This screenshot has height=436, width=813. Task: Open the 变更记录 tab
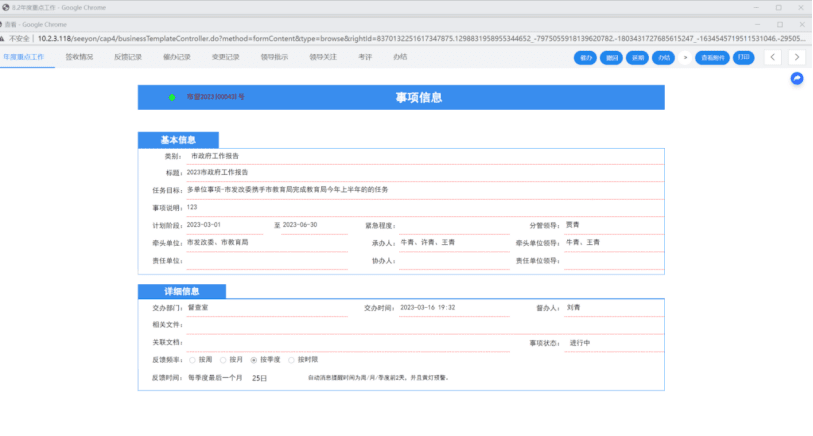click(226, 57)
